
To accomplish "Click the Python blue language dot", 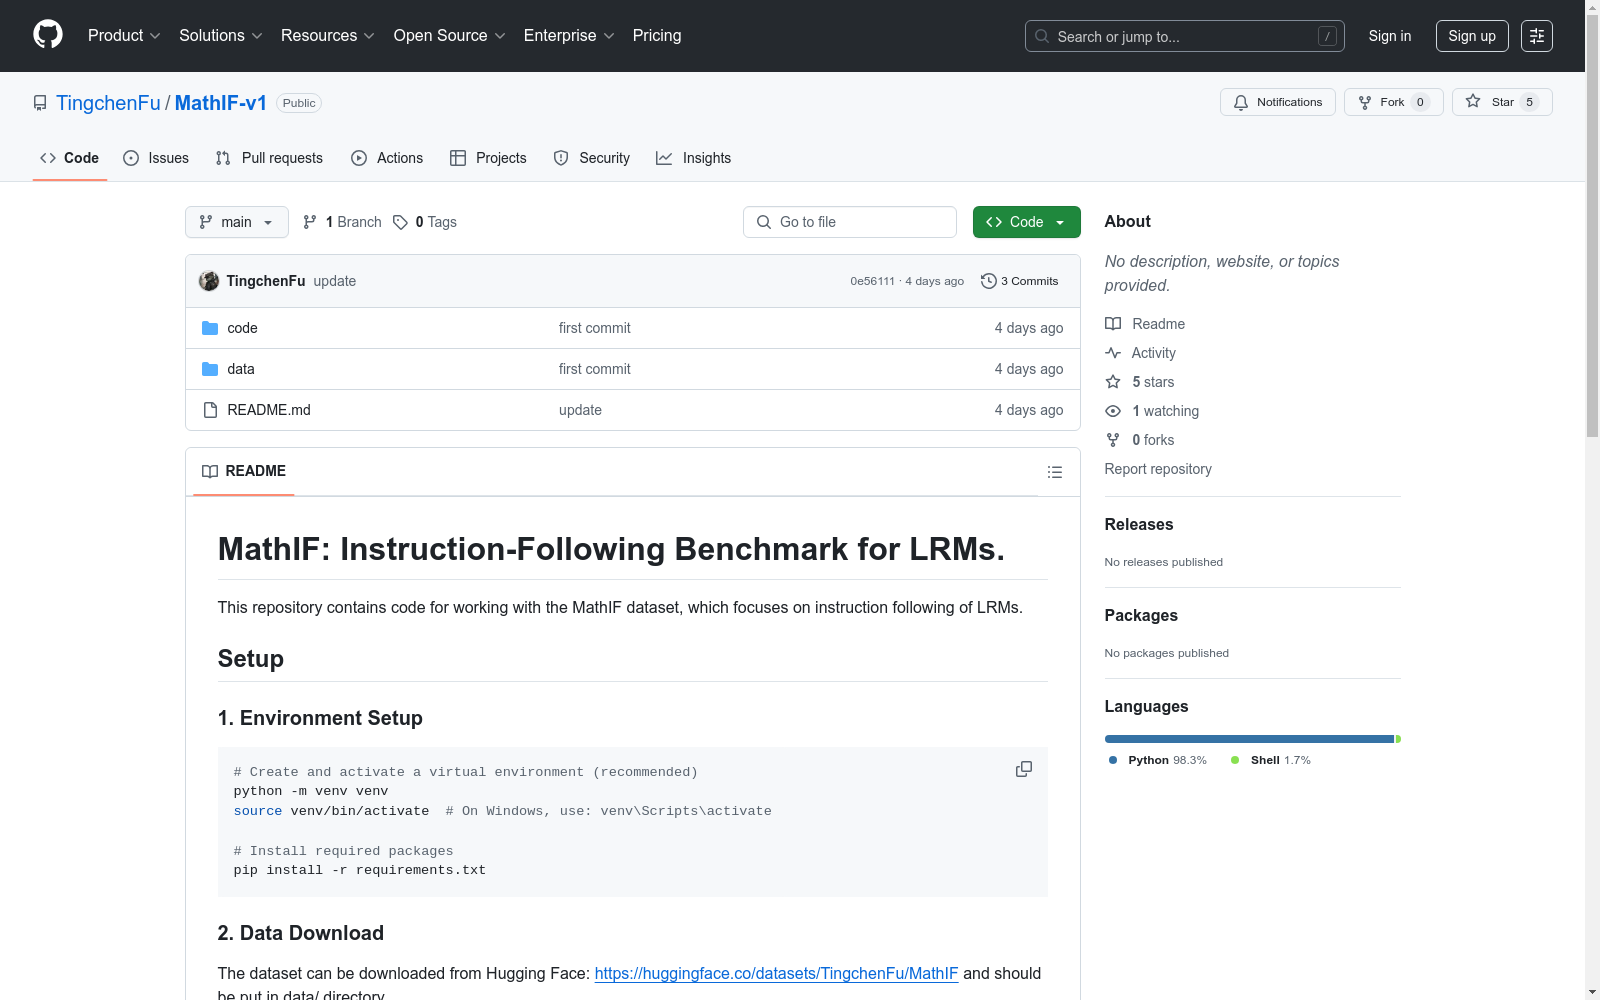I will pos(1113,760).
